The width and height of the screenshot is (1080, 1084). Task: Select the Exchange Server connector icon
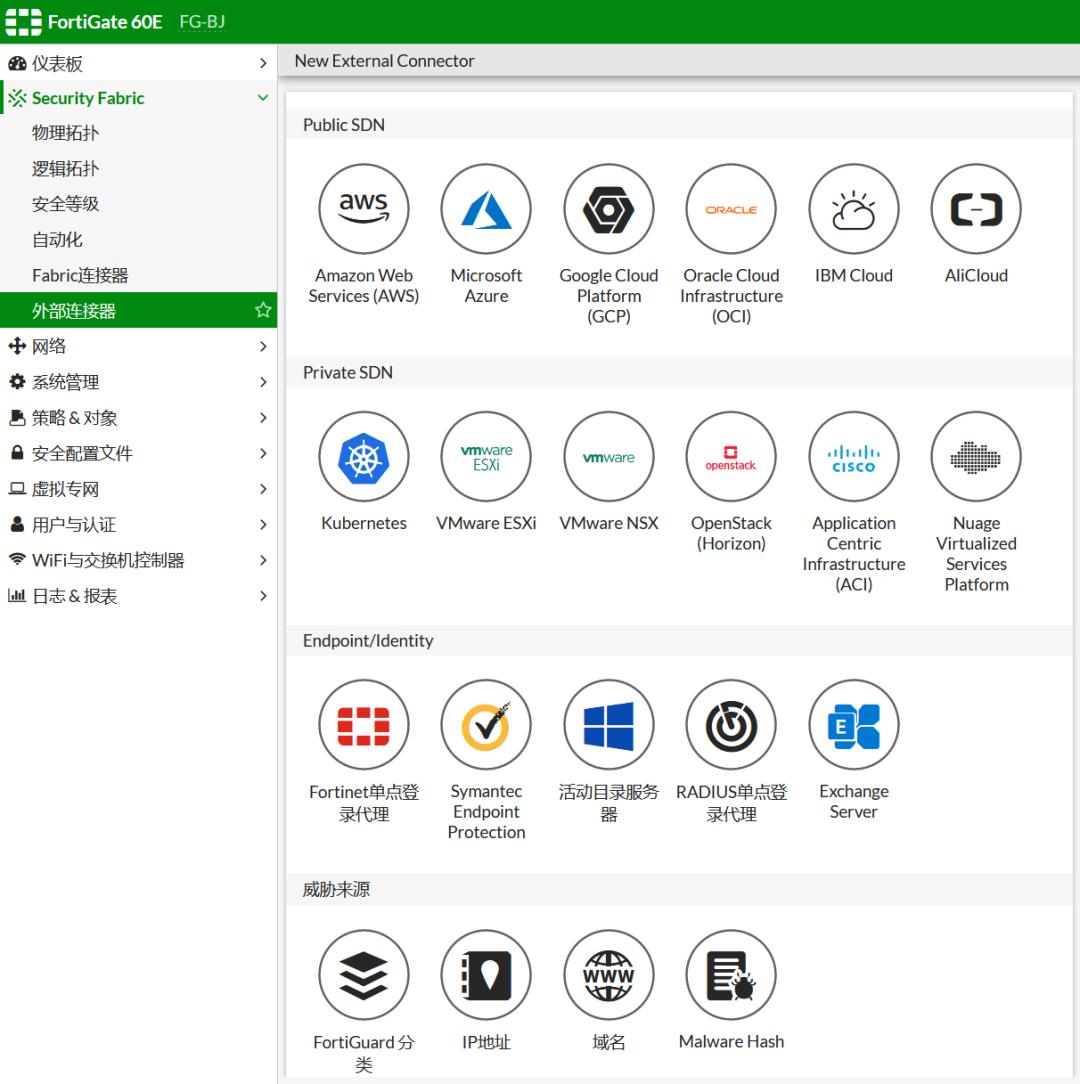pos(853,726)
